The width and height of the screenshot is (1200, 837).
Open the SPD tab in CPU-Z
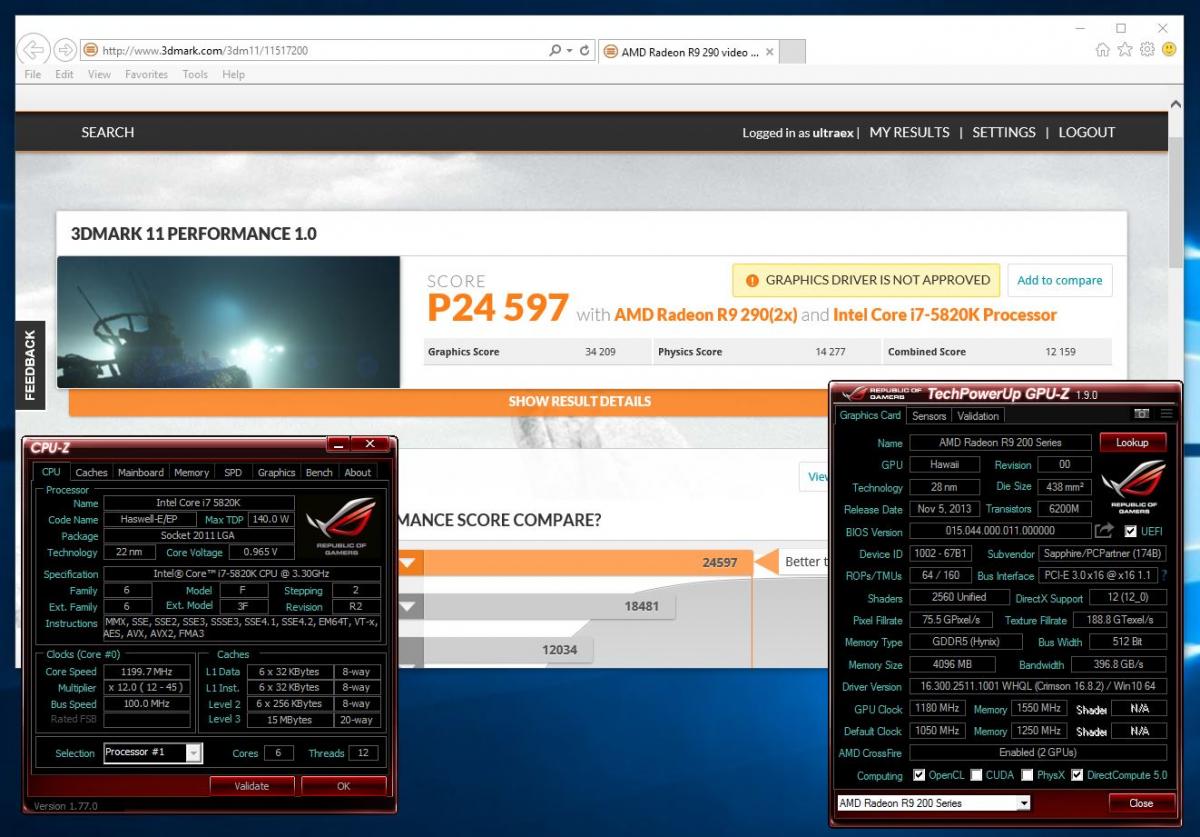pyautogui.click(x=232, y=473)
